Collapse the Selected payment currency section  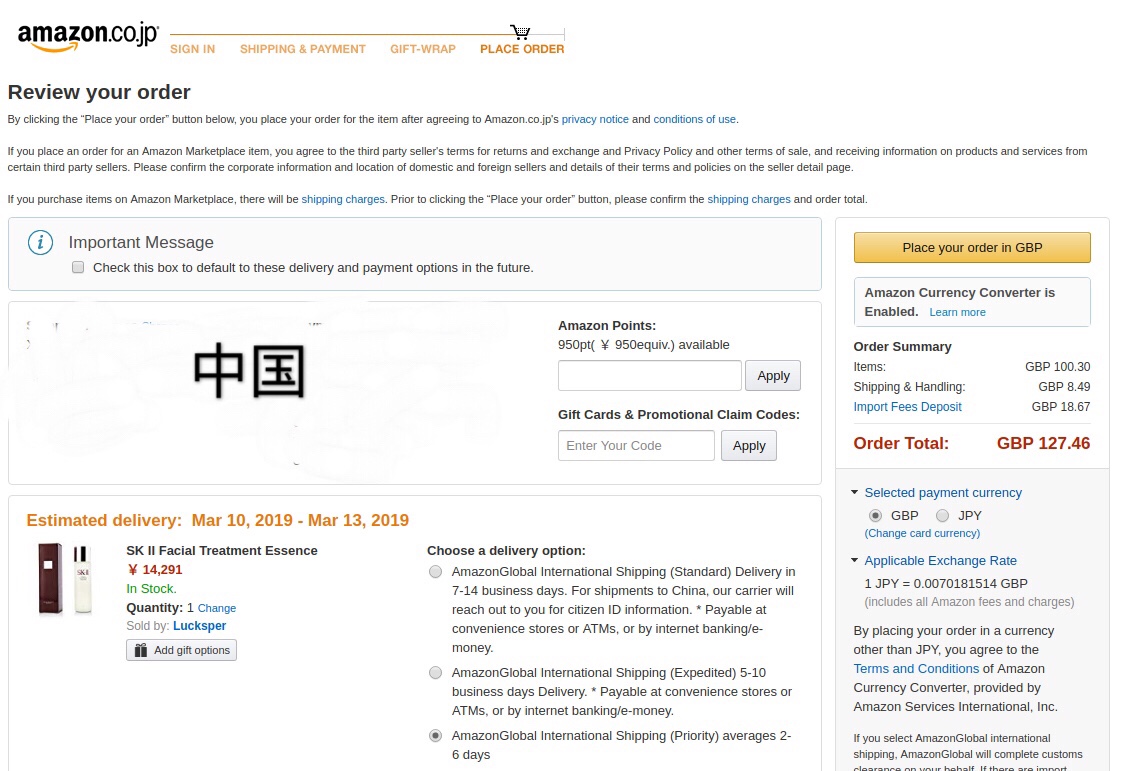tap(854, 493)
